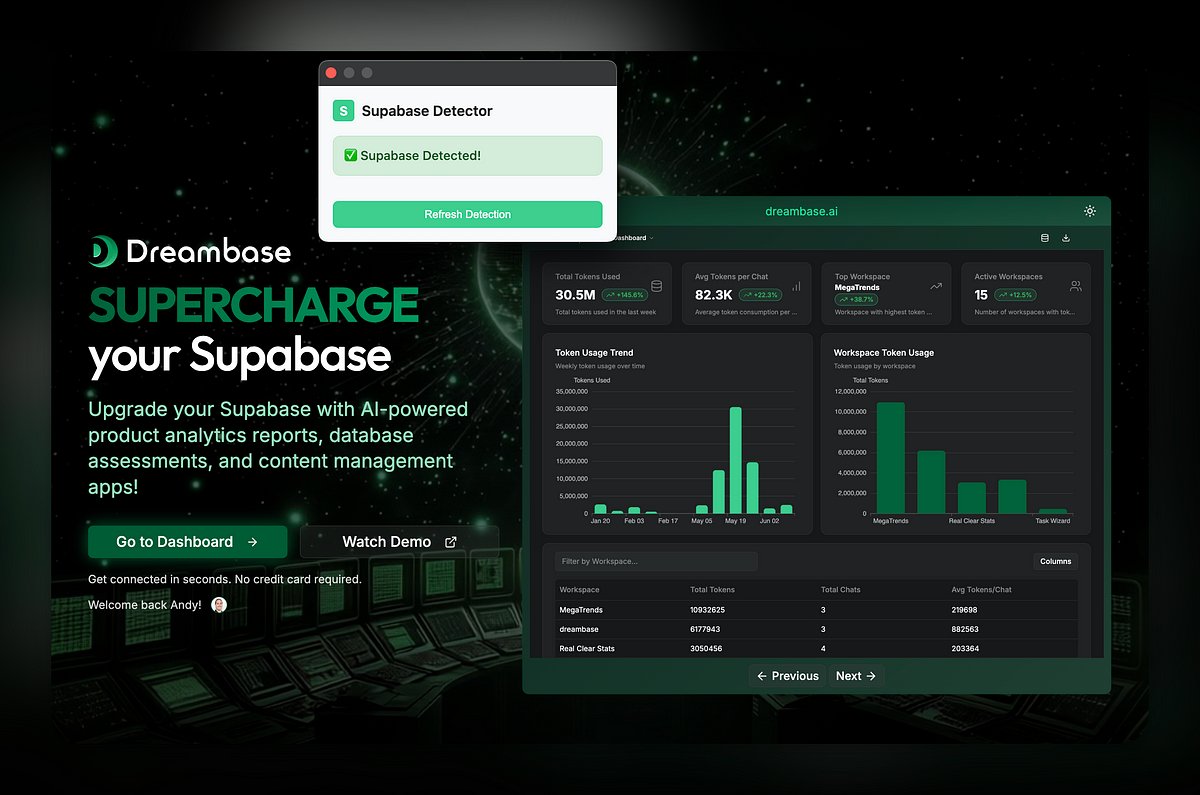Click the MegaTrends bar in Workspace Token Usage chart
Screen dimensions: 1200x795
(890, 458)
